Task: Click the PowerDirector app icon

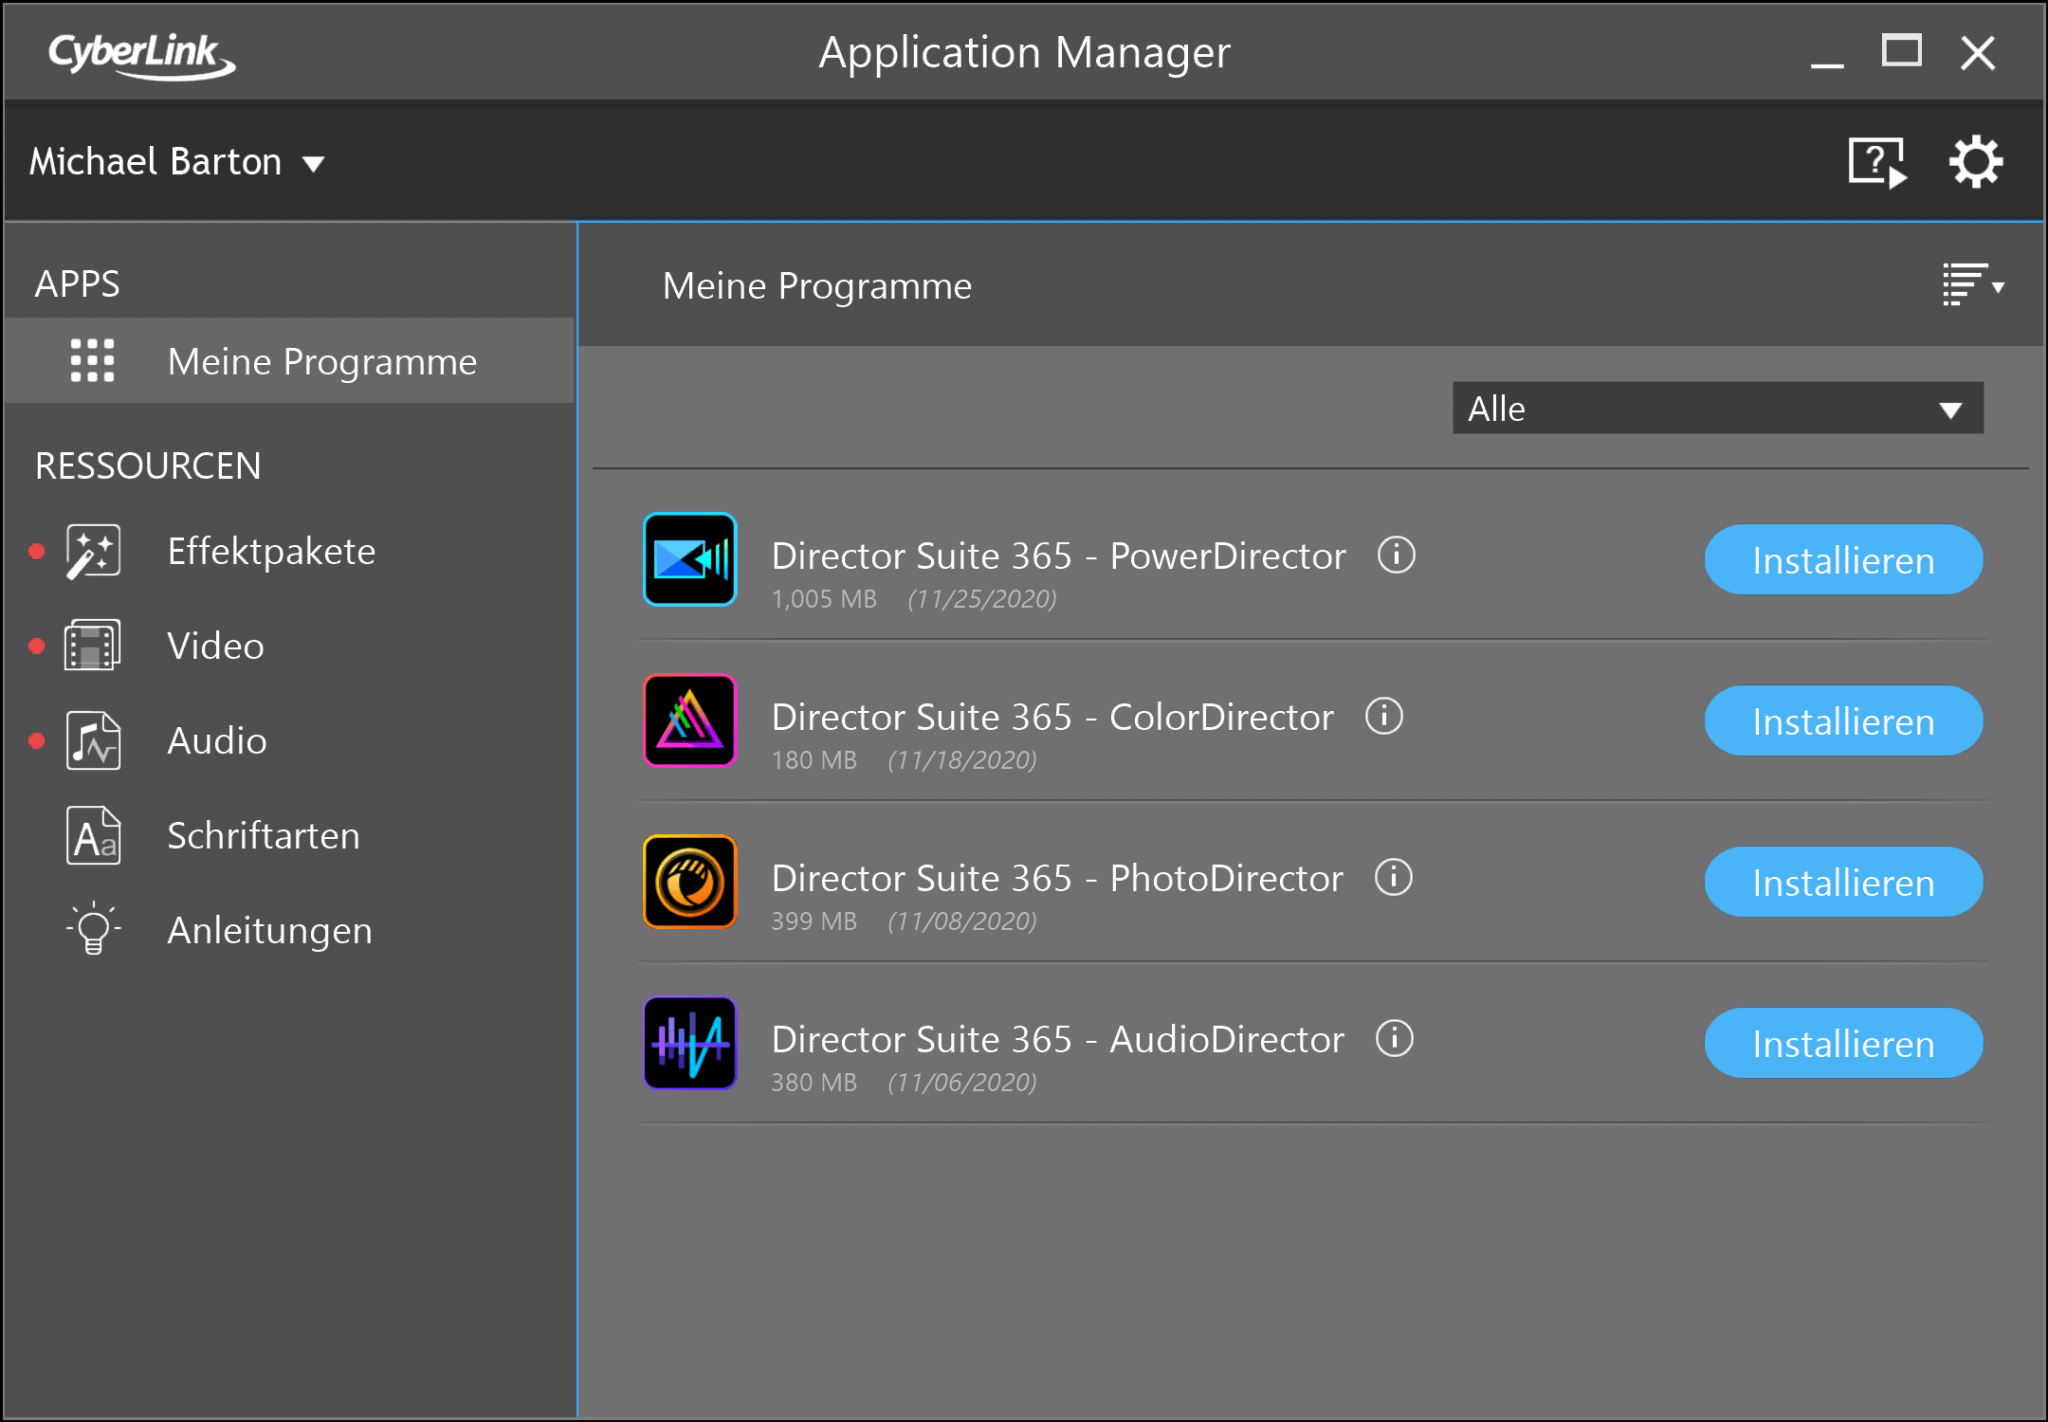Action: click(690, 559)
